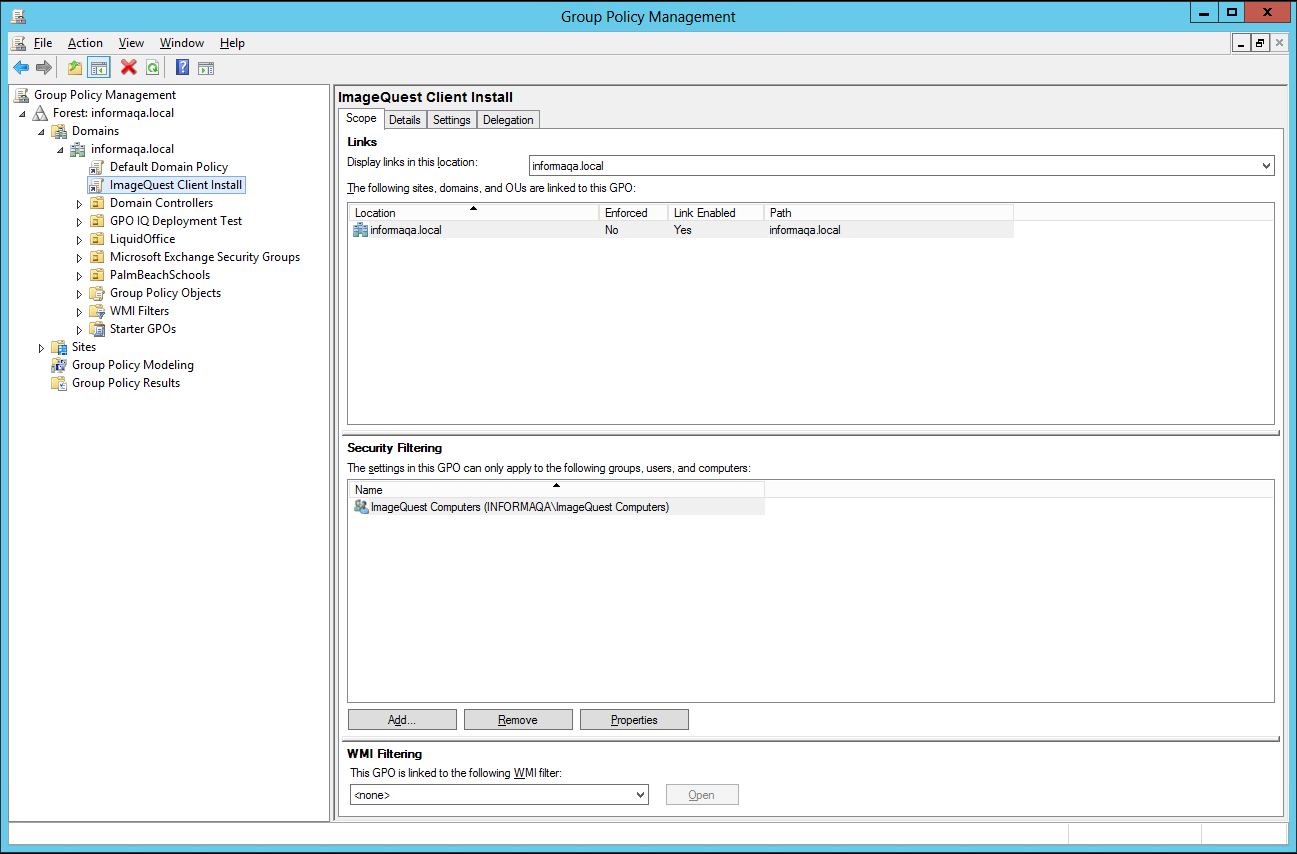Expand the PalmBeachSchools node
1297x854 pixels.
[80, 276]
